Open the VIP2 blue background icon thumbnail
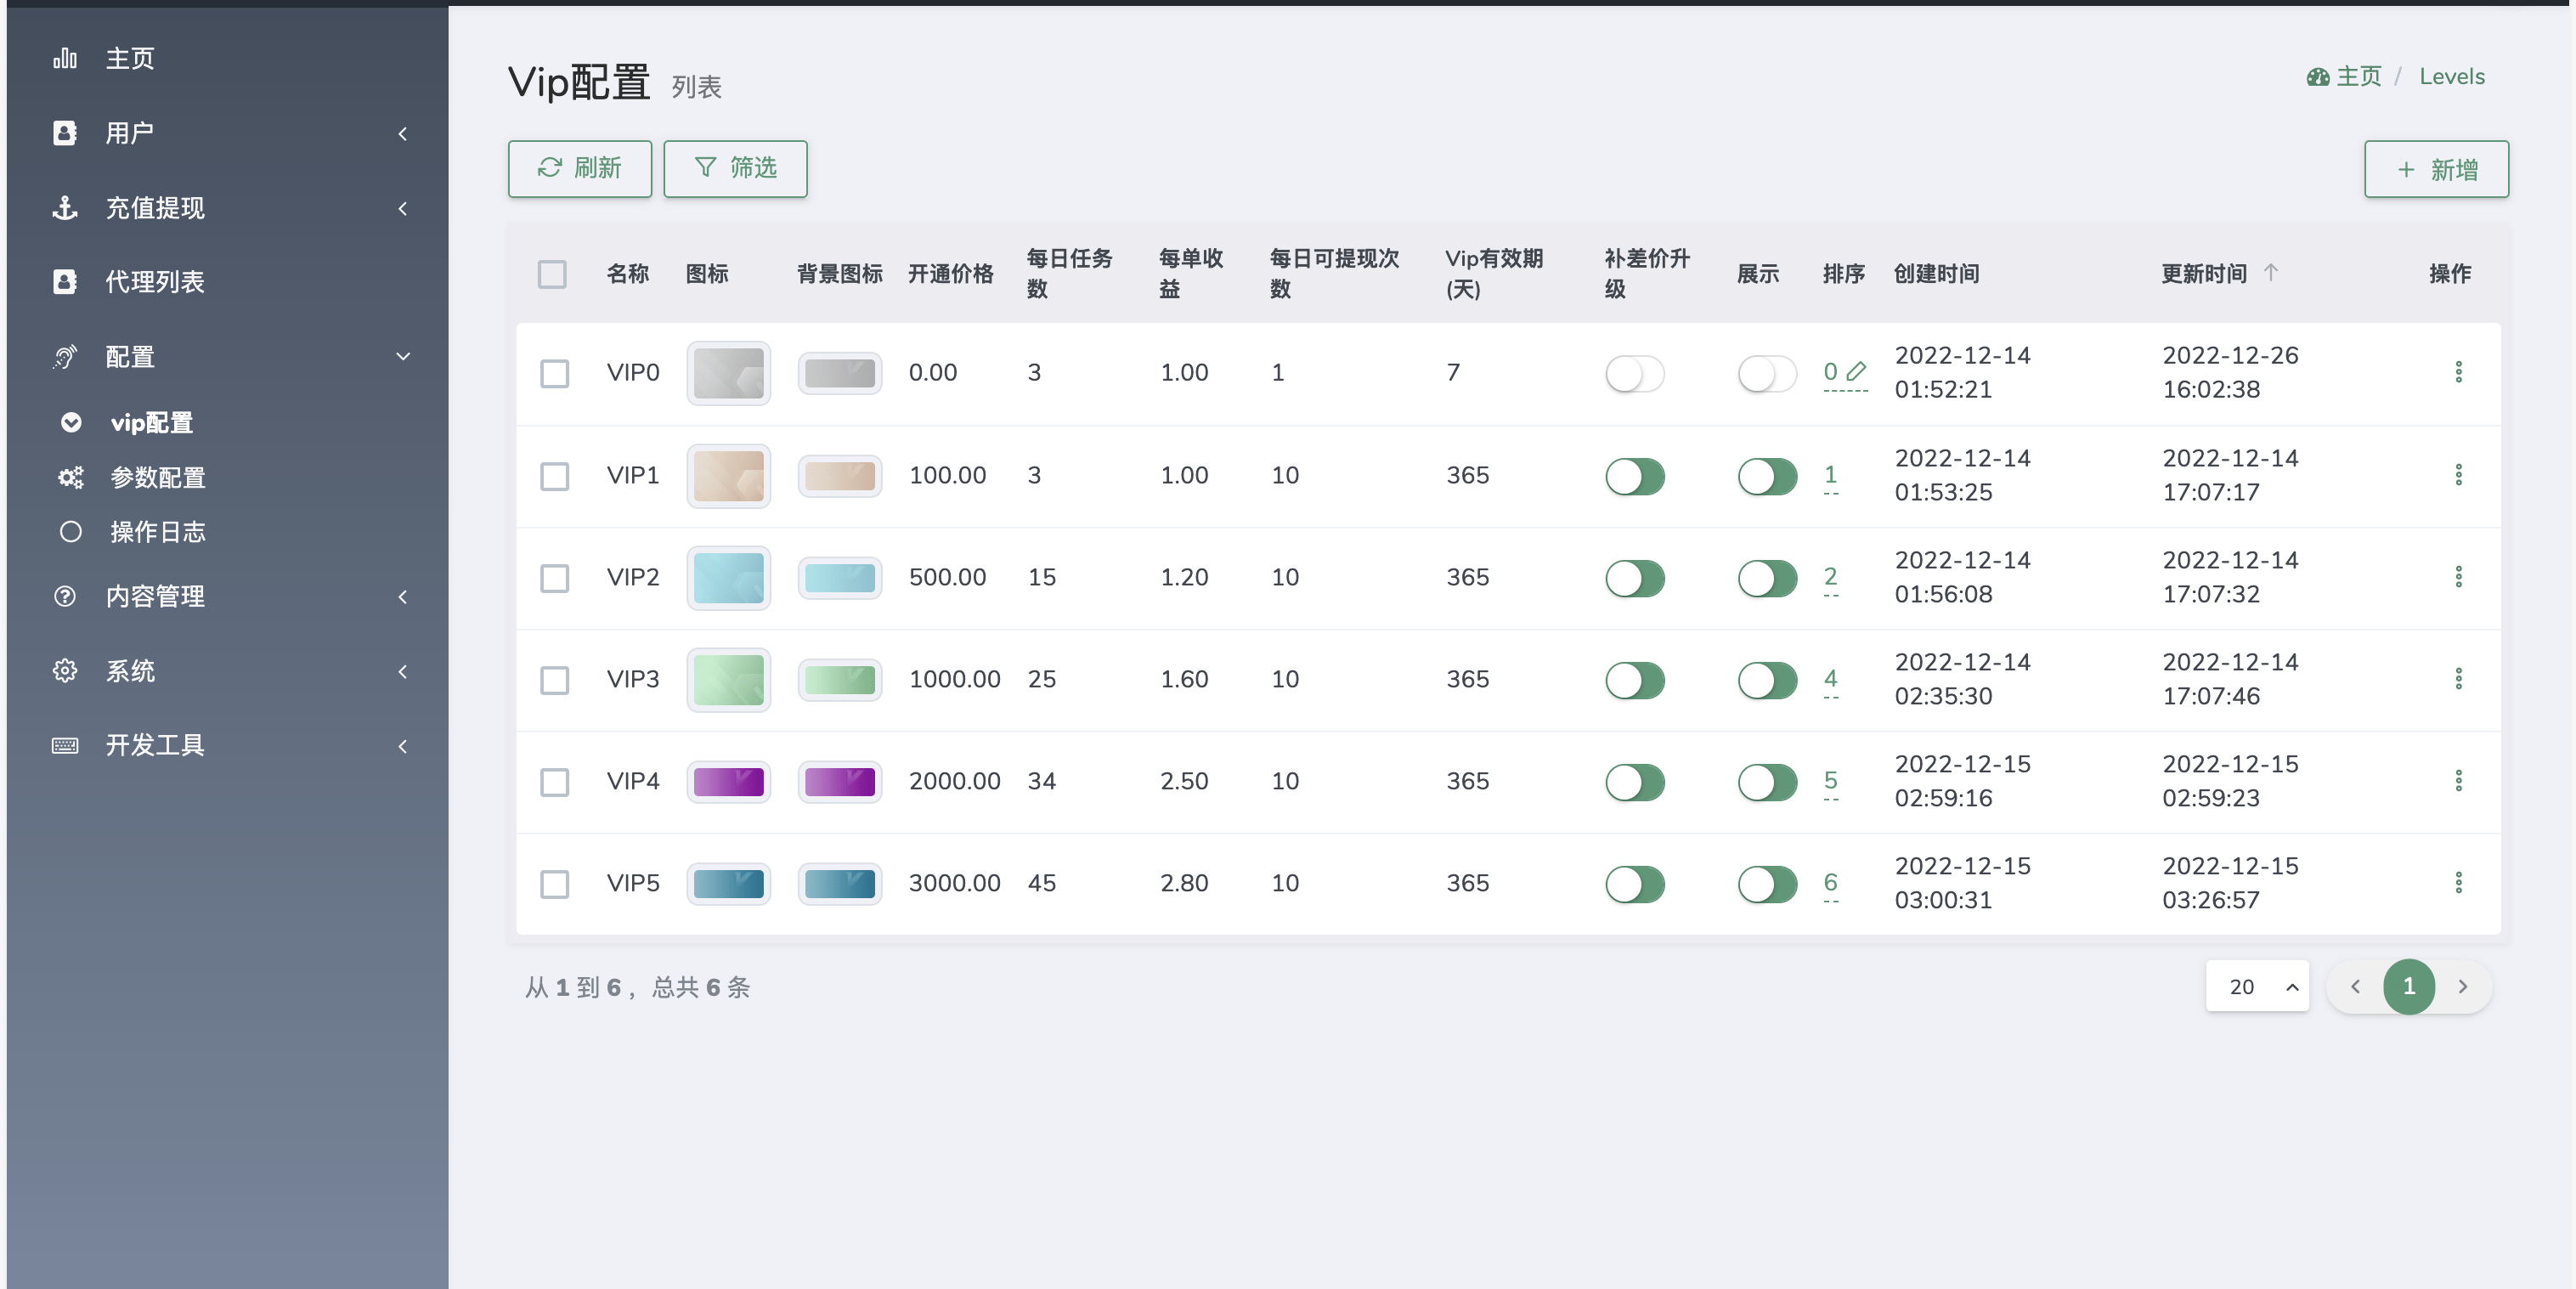Image resolution: width=2576 pixels, height=1289 pixels. click(840, 578)
